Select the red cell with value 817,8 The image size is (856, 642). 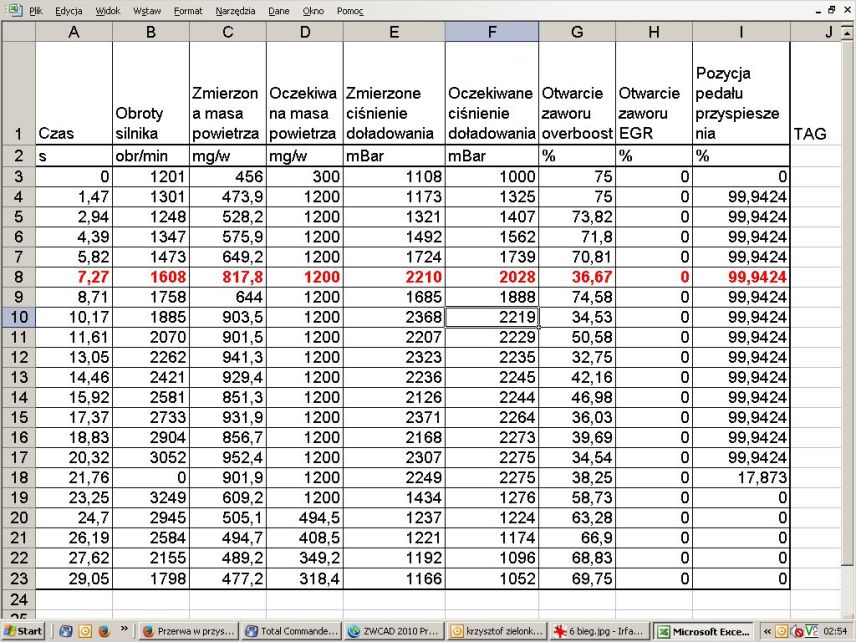click(228, 277)
